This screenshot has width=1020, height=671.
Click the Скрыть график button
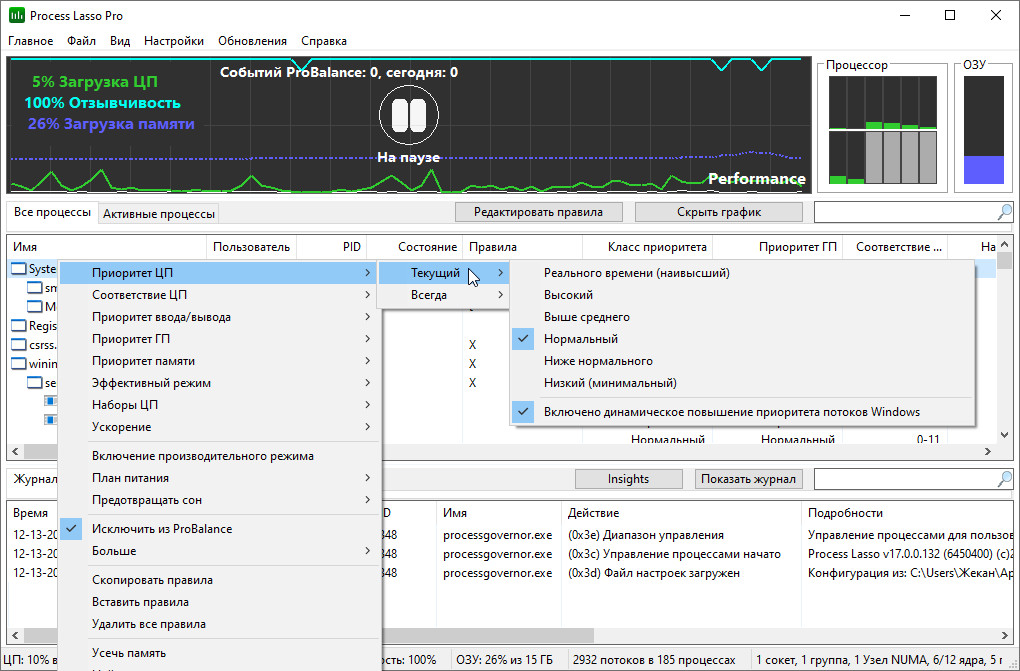point(718,212)
